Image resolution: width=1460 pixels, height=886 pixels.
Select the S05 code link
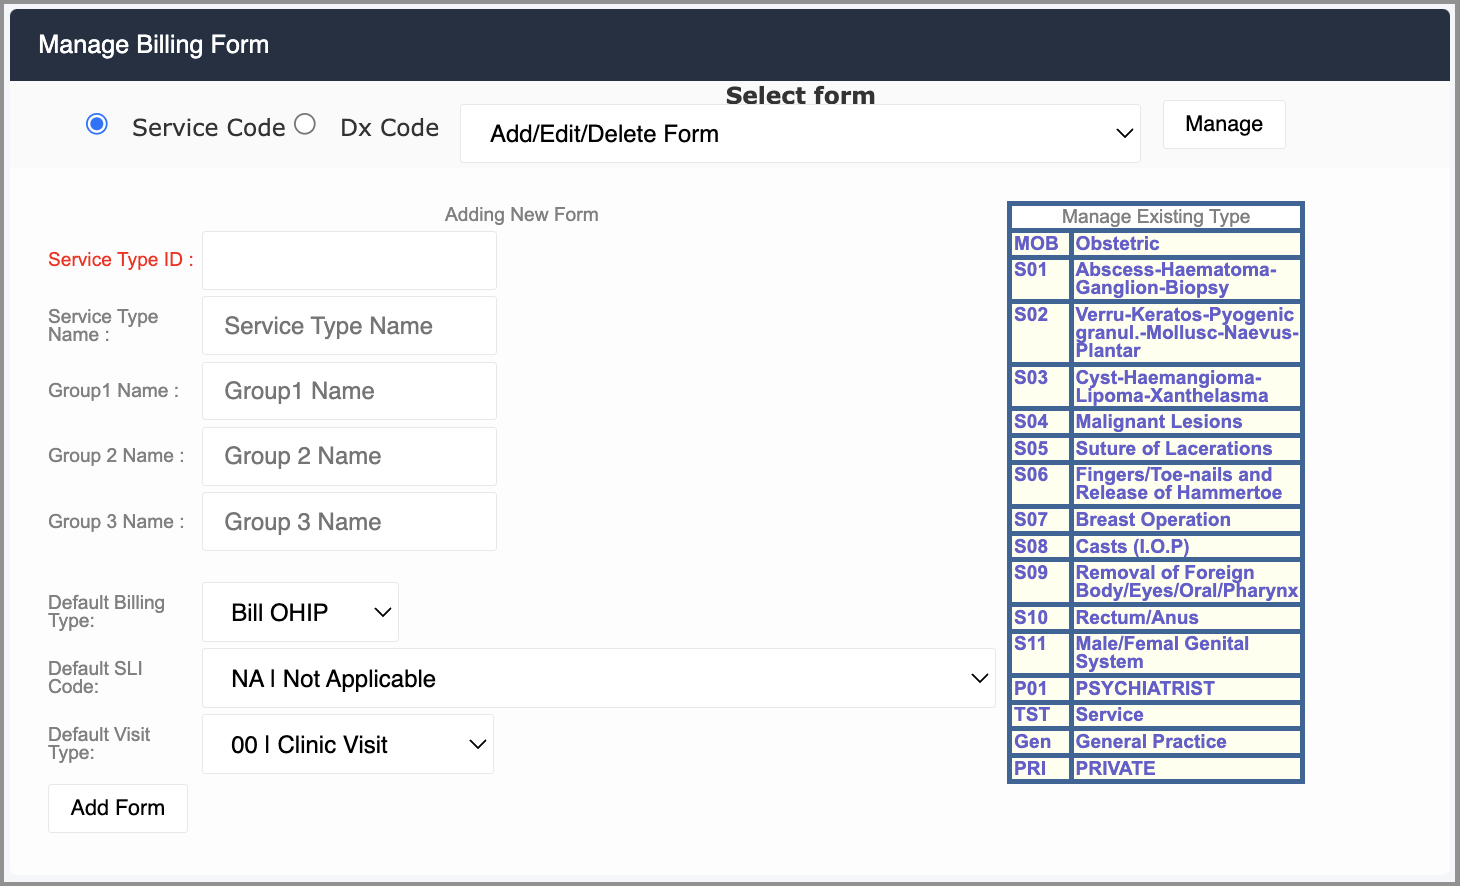coord(1031,448)
